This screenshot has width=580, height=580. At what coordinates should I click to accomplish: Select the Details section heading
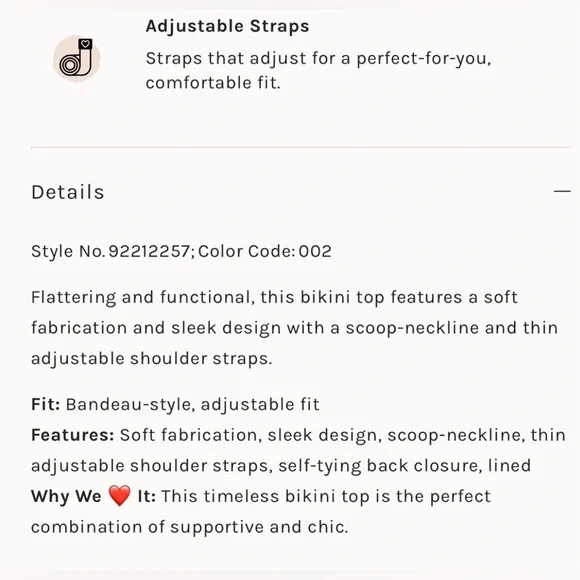coord(68,192)
